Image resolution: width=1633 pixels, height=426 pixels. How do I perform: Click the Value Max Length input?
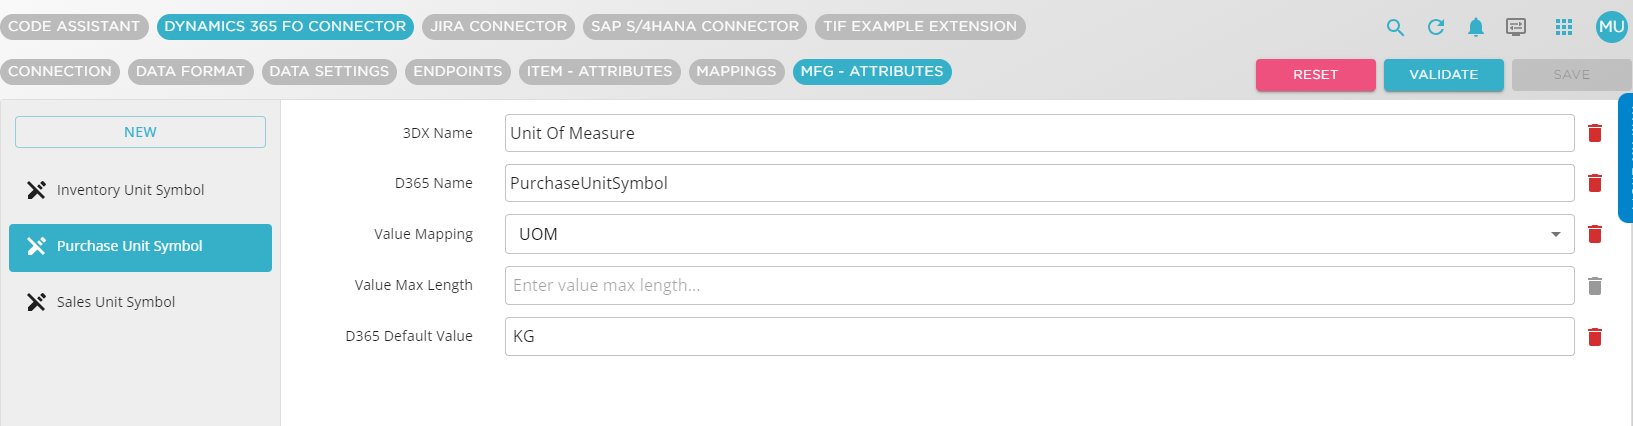(x=1039, y=286)
